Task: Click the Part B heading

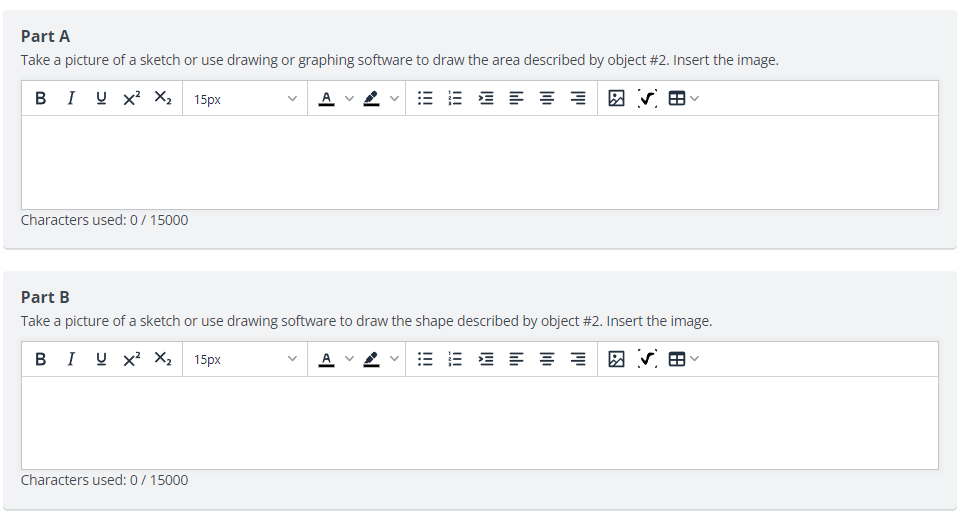Action: point(45,298)
